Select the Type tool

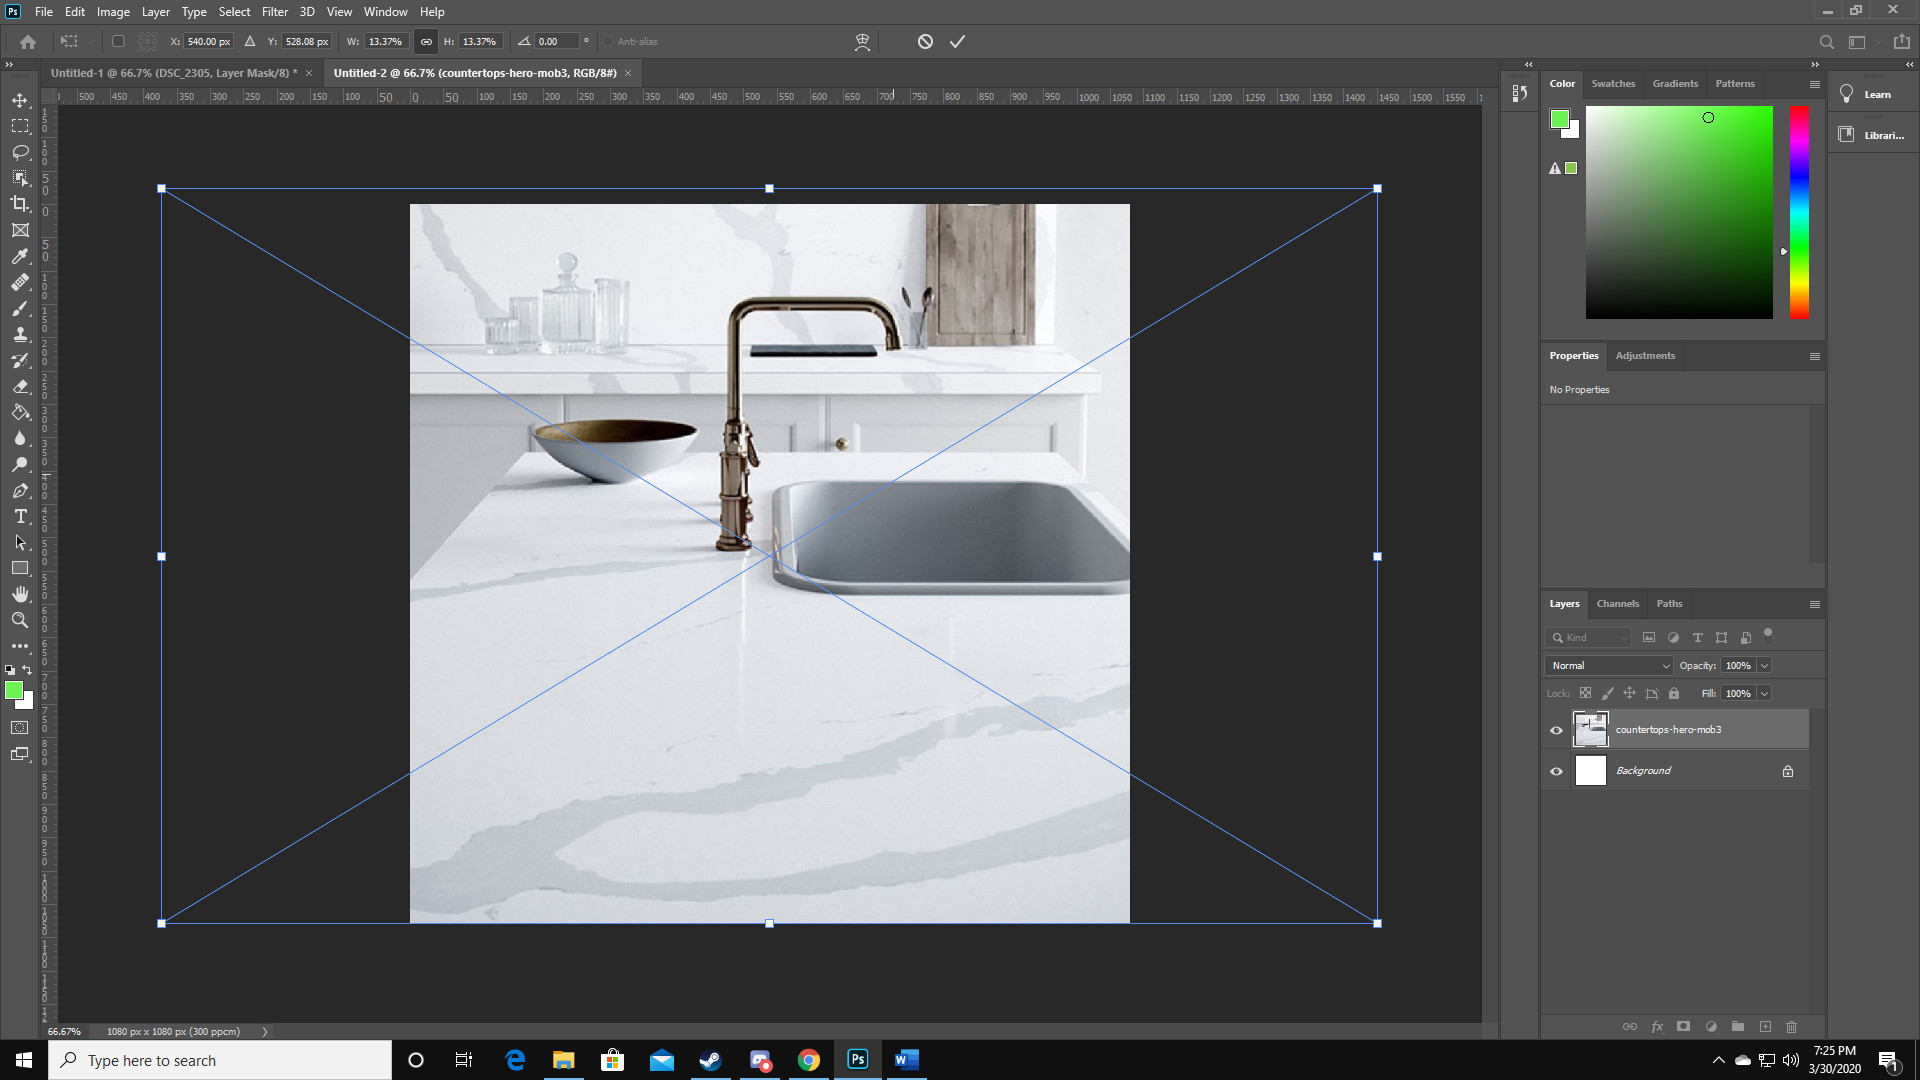[x=20, y=517]
